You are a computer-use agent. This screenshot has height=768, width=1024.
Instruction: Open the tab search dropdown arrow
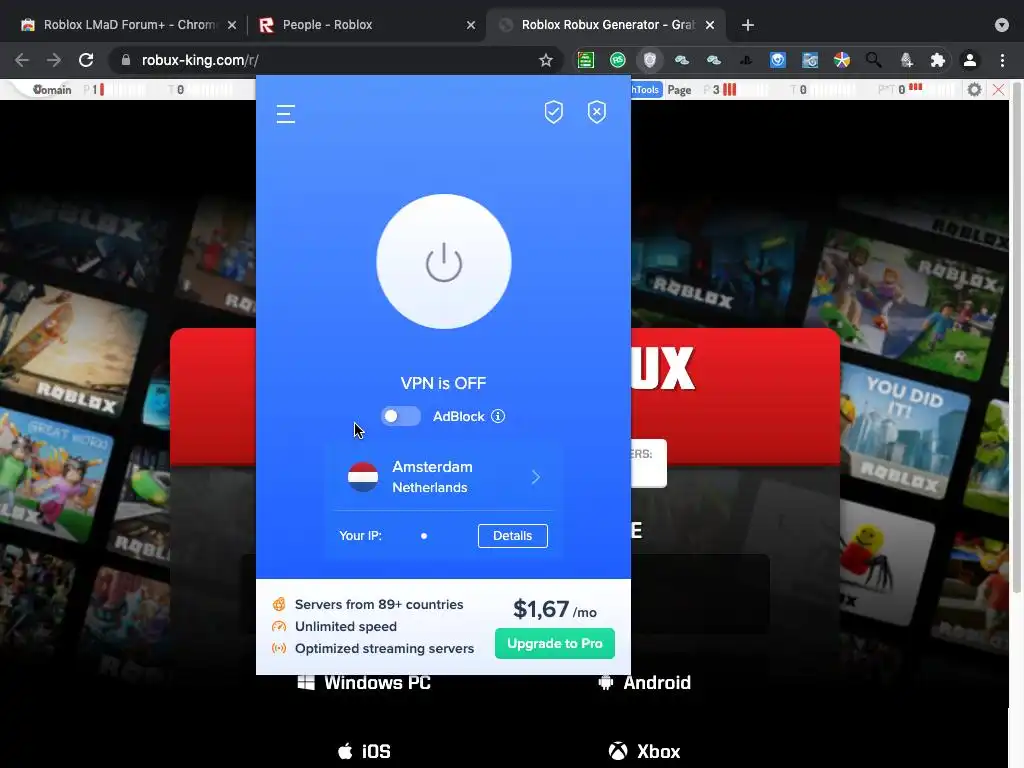click(1002, 25)
